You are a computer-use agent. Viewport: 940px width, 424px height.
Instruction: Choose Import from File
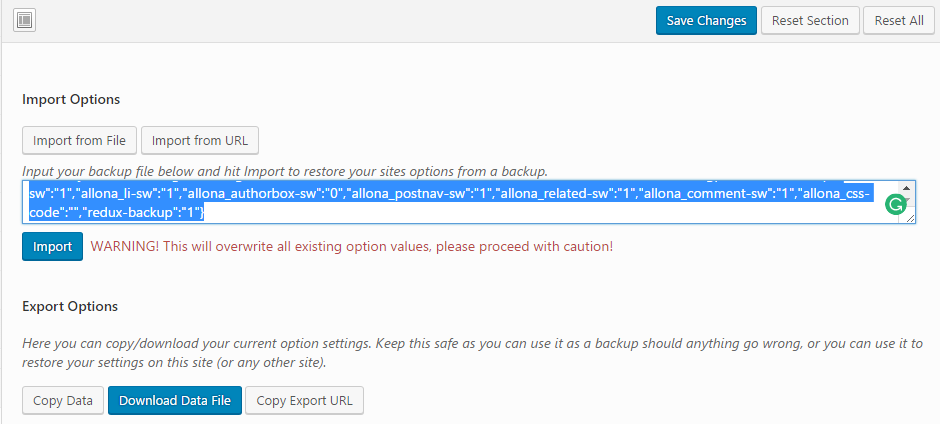coord(79,140)
